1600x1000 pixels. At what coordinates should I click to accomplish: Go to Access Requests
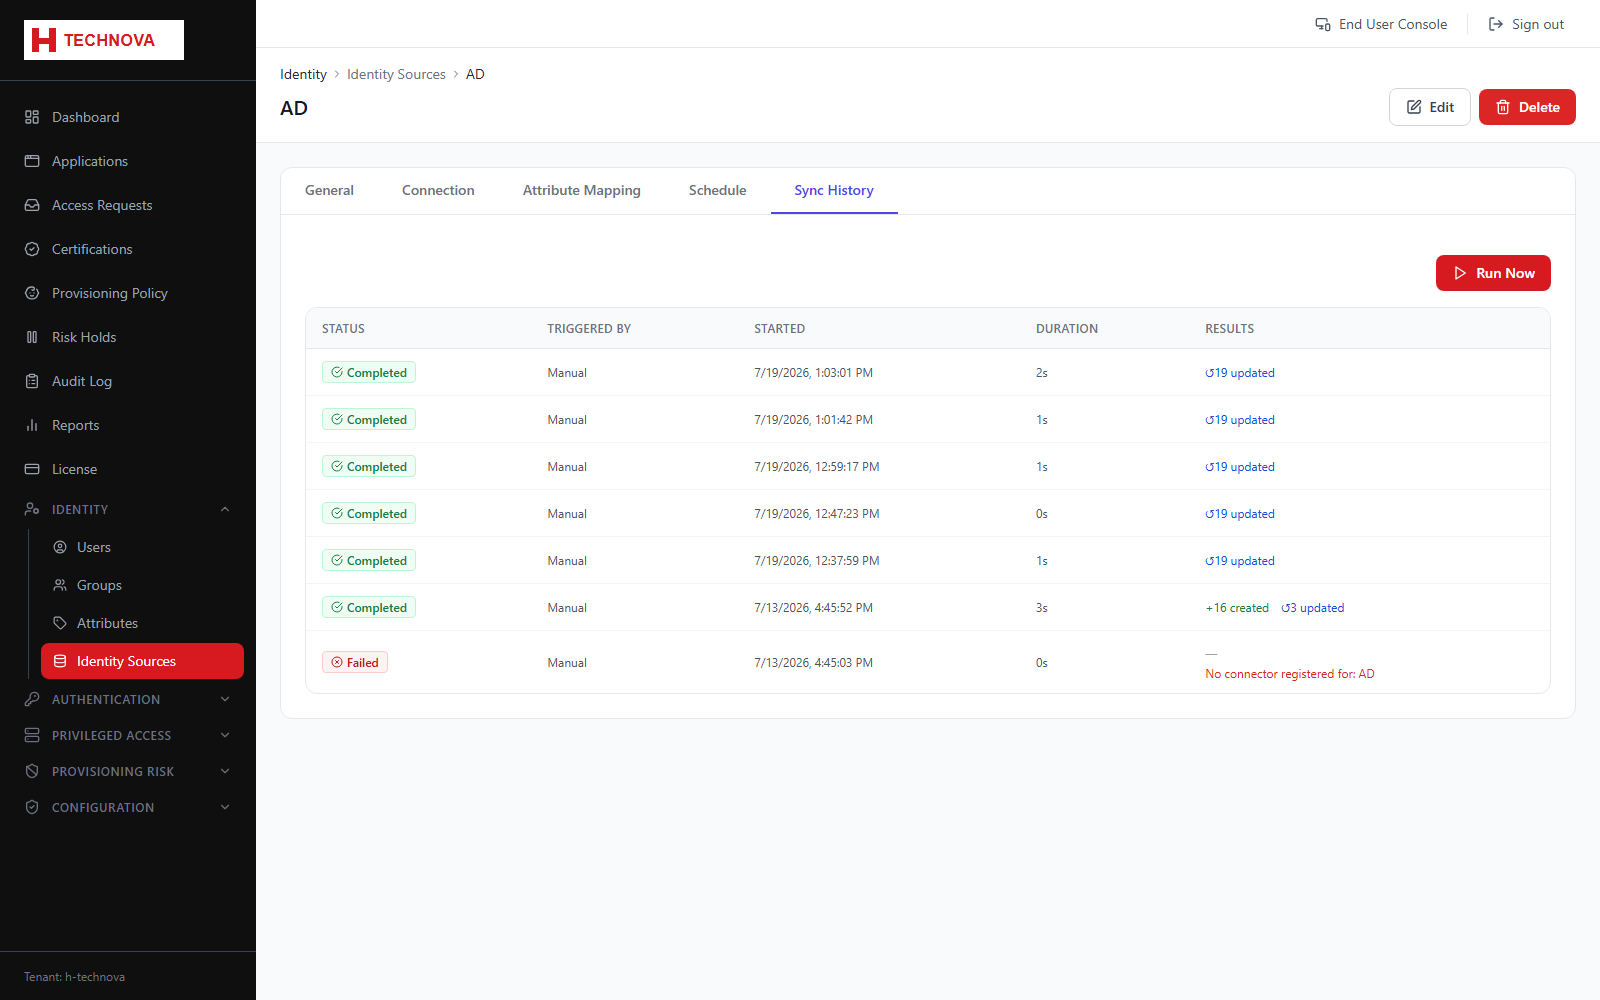(128, 205)
